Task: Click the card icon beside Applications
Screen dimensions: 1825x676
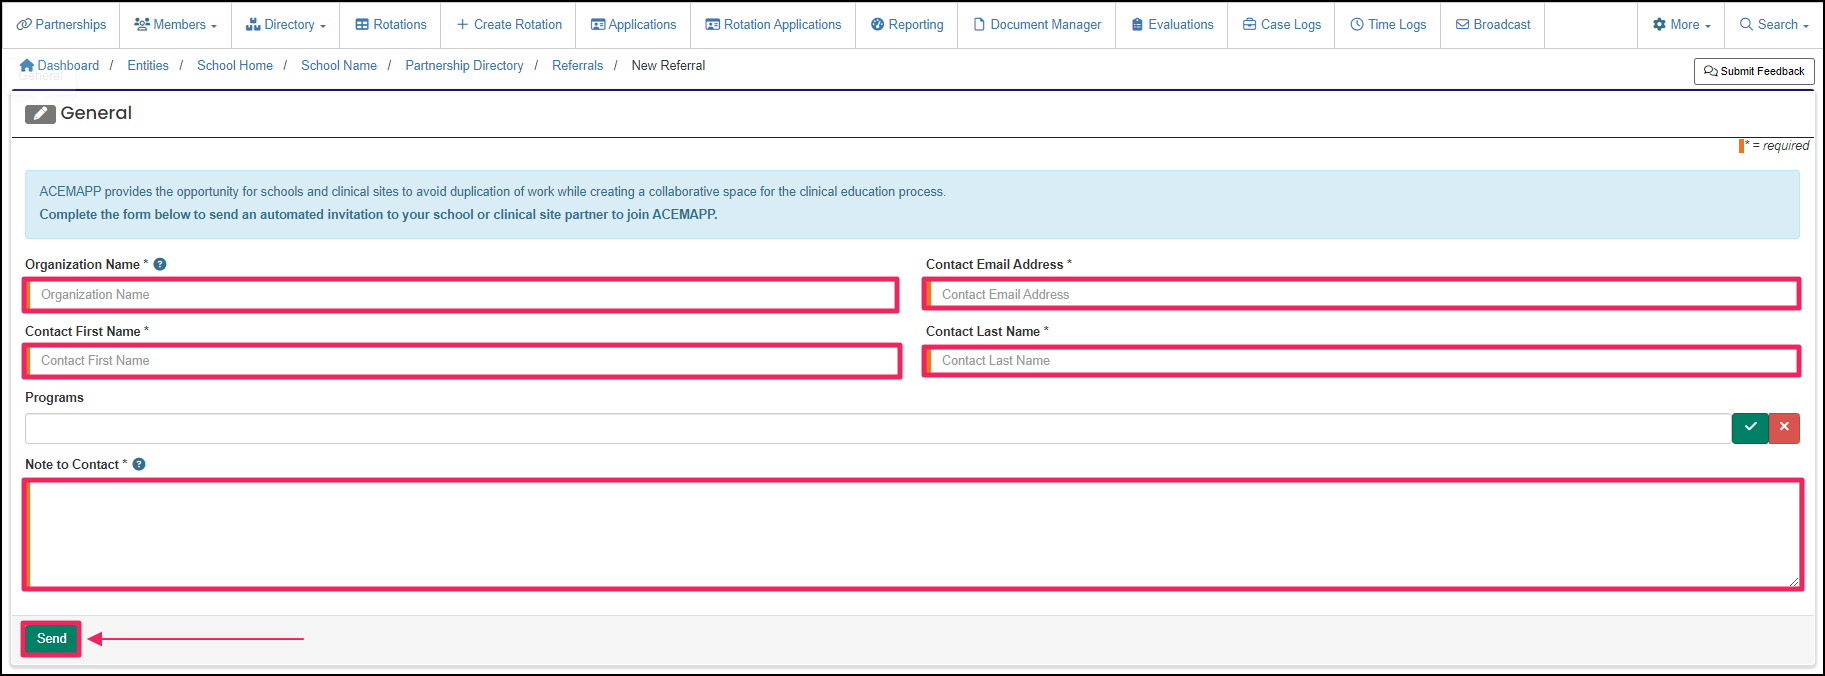Action: point(598,24)
